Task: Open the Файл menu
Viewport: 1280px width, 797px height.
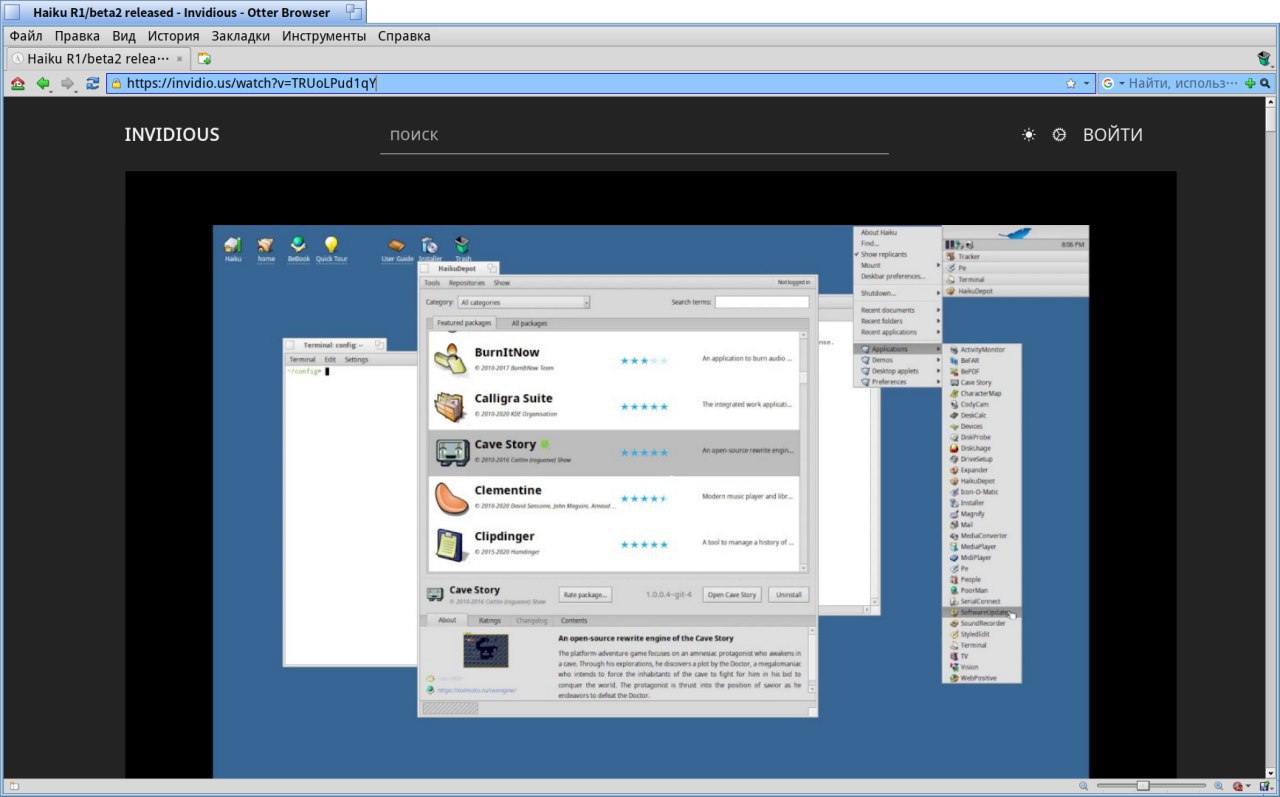Action: pyautogui.click(x=27, y=36)
